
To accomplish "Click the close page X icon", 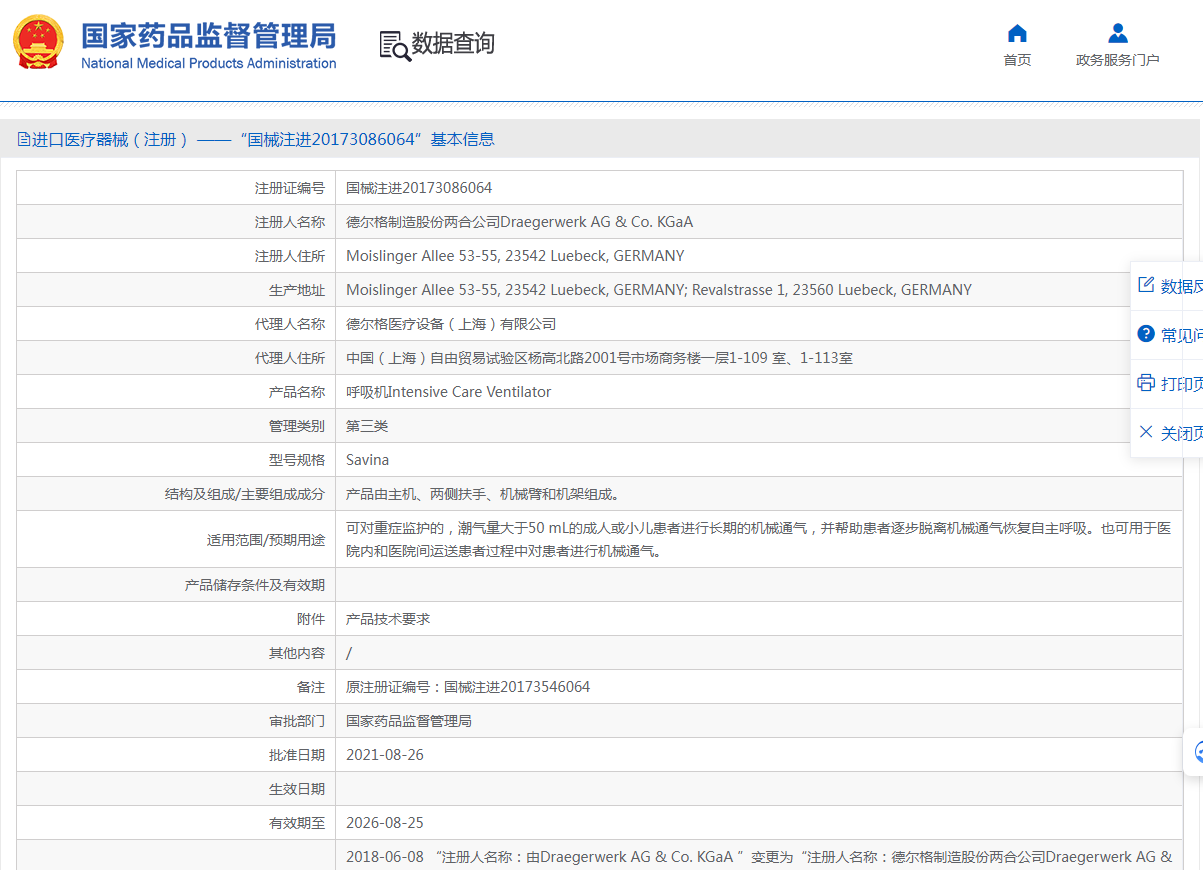I will (x=1146, y=432).
